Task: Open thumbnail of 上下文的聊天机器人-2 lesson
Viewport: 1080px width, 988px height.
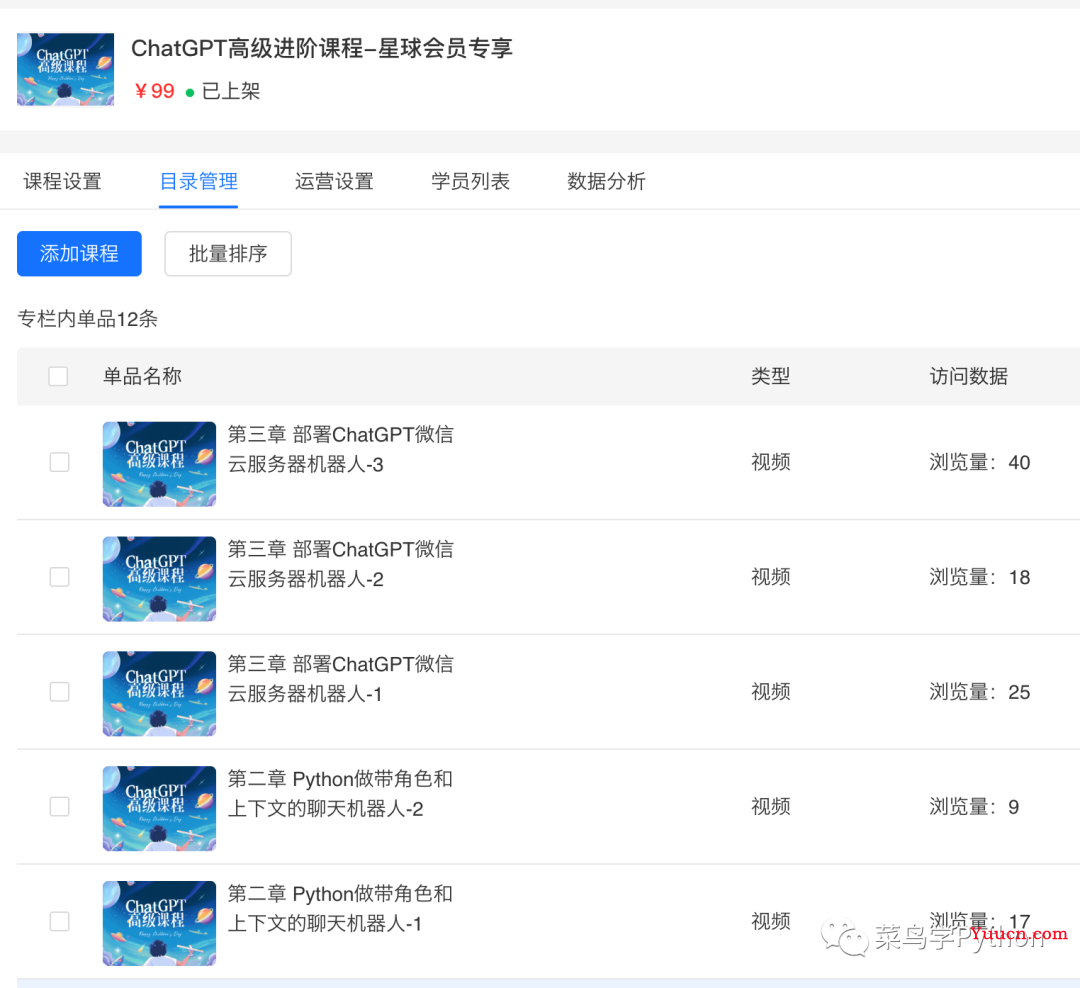Action: point(159,809)
